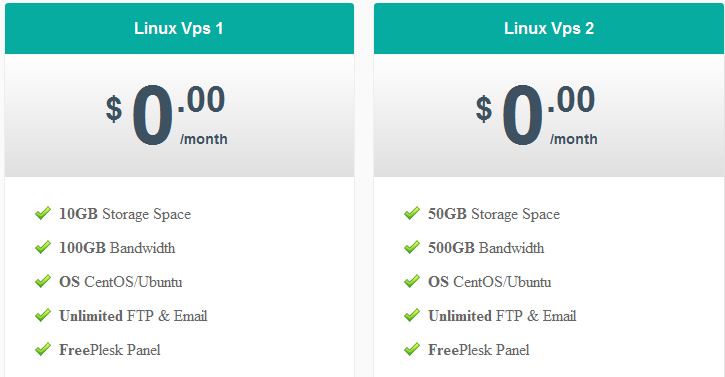Click checkmark beside Vps 1 Unlimited FTP & Email
The image size is (725, 377).
click(x=43, y=315)
